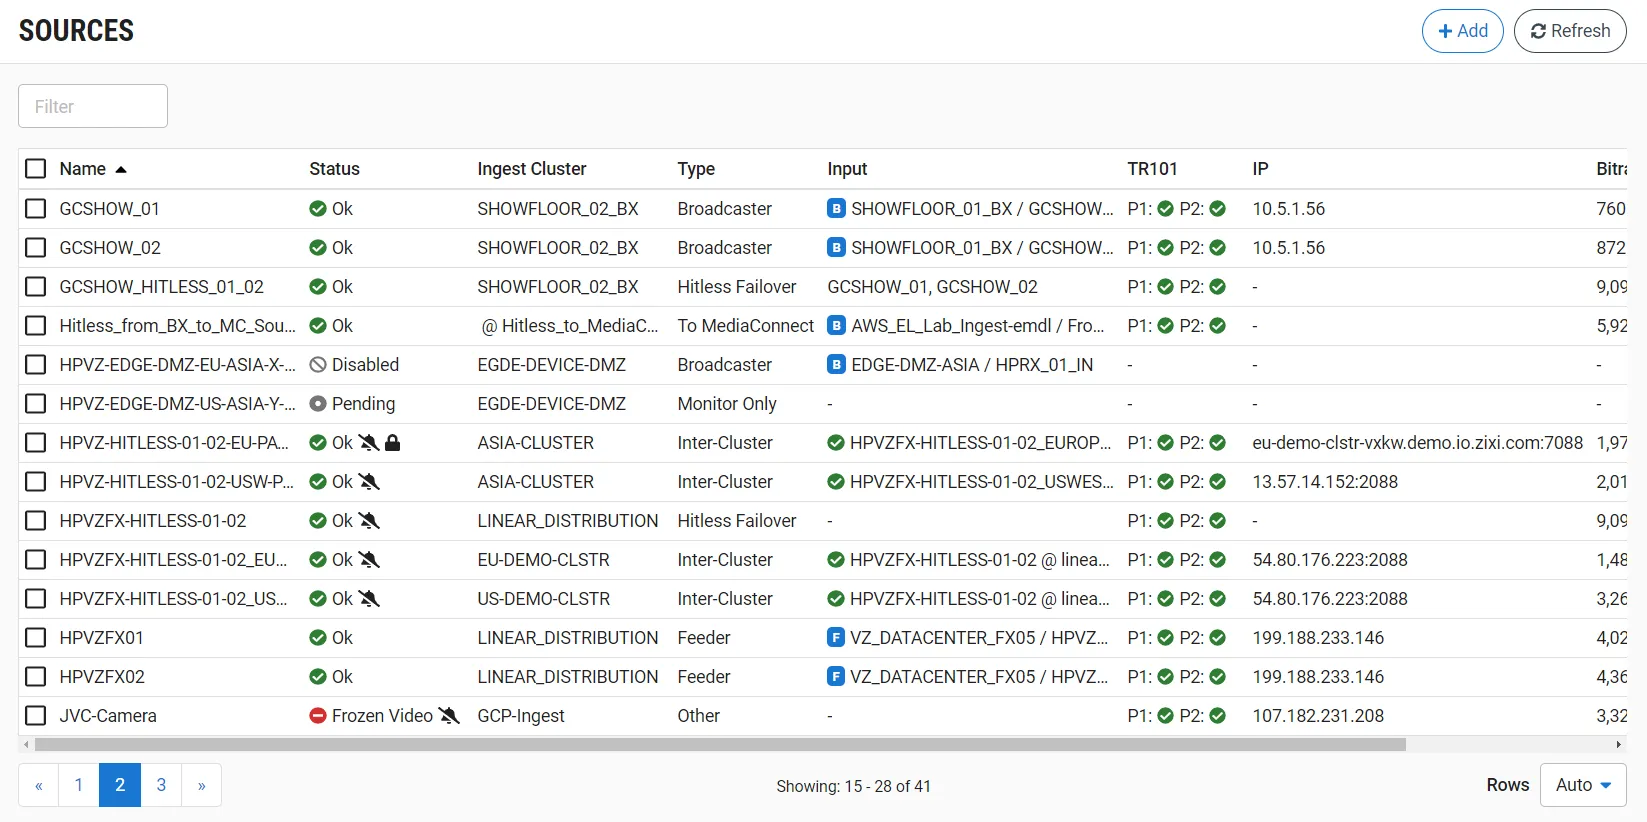Click the 'To MediaConnect' type cell
1647x822 pixels.
click(x=746, y=326)
